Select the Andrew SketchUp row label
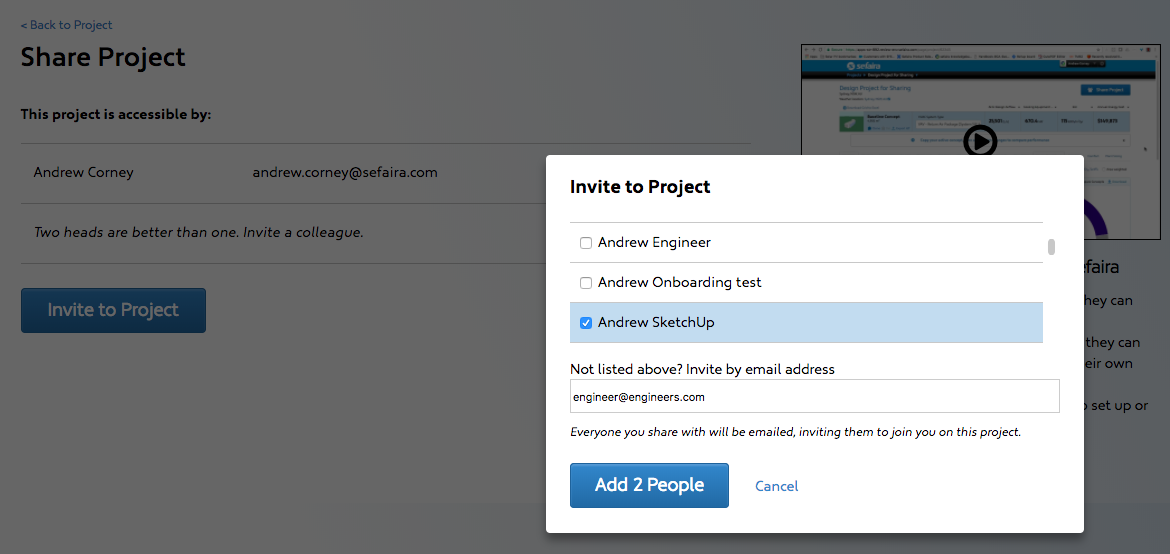Image resolution: width=1170 pixels, height=554 pixels. point(656,323)
